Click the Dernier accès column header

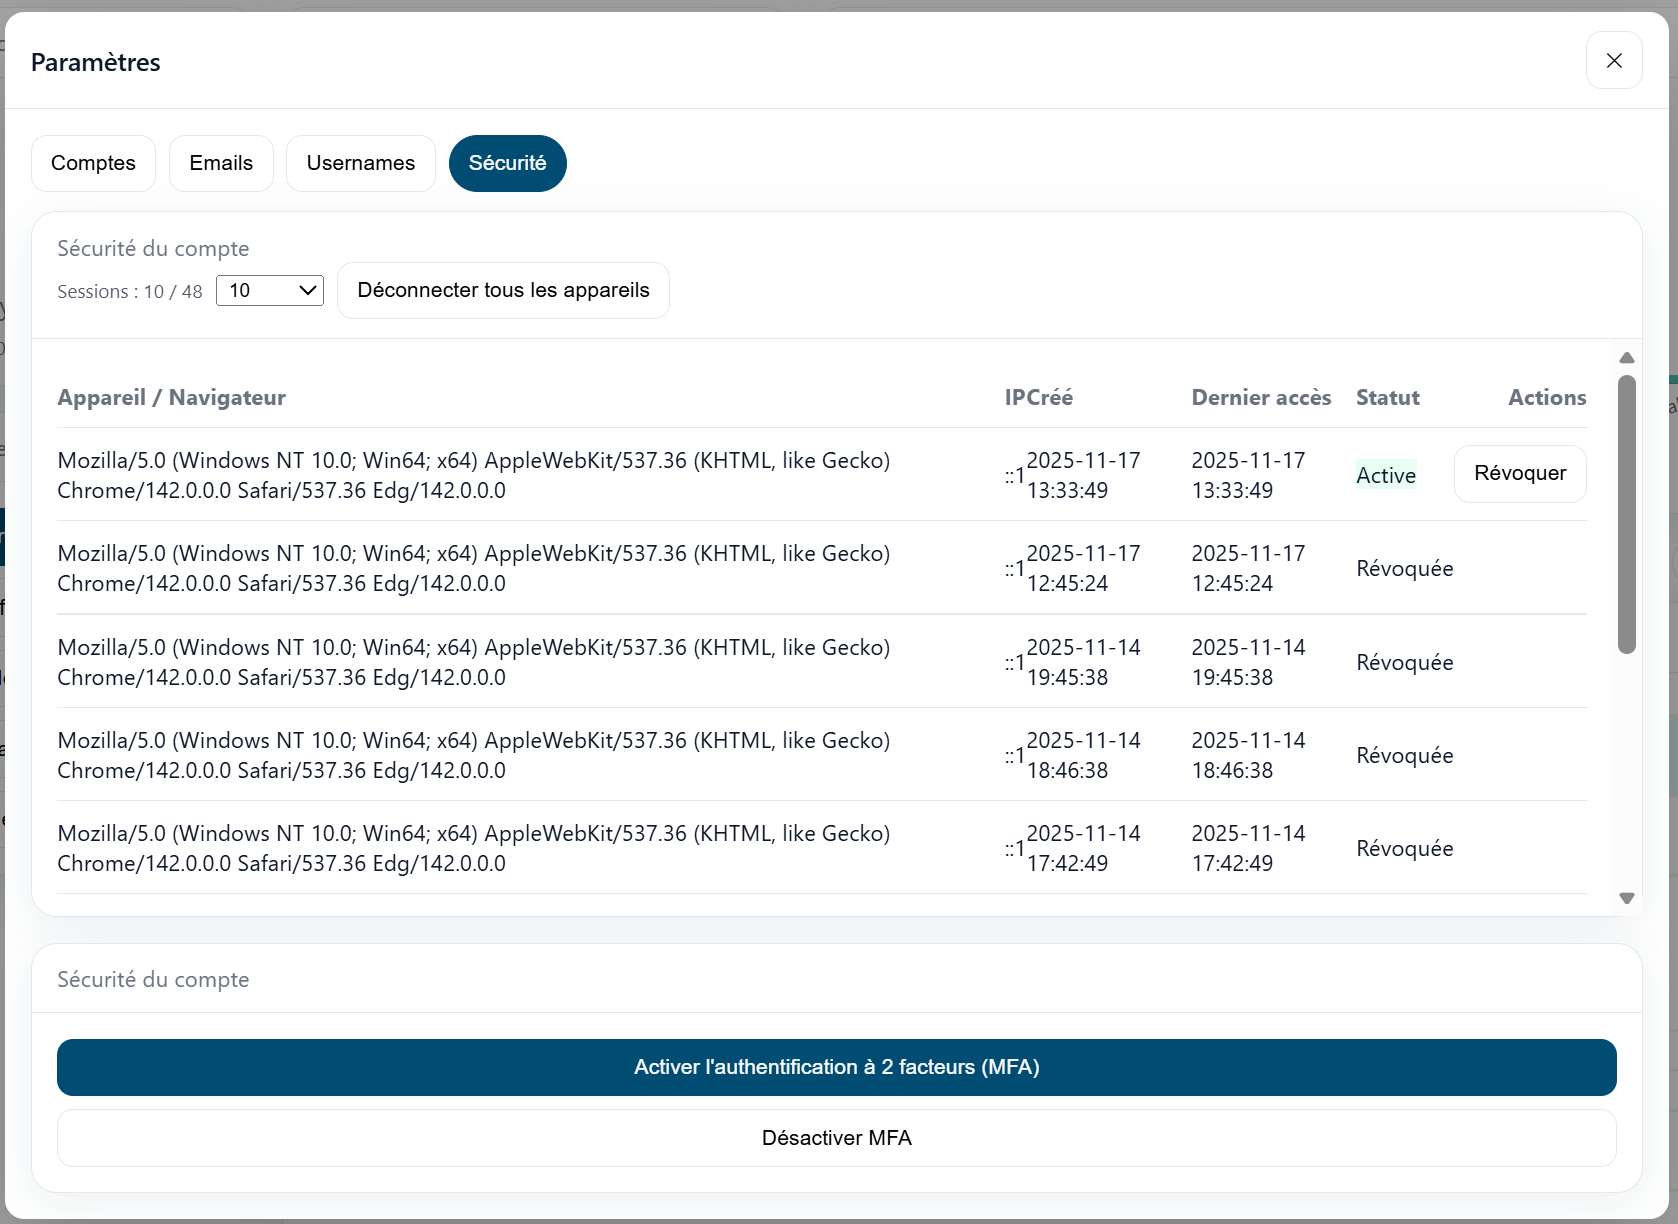[x=1260, y=398]
